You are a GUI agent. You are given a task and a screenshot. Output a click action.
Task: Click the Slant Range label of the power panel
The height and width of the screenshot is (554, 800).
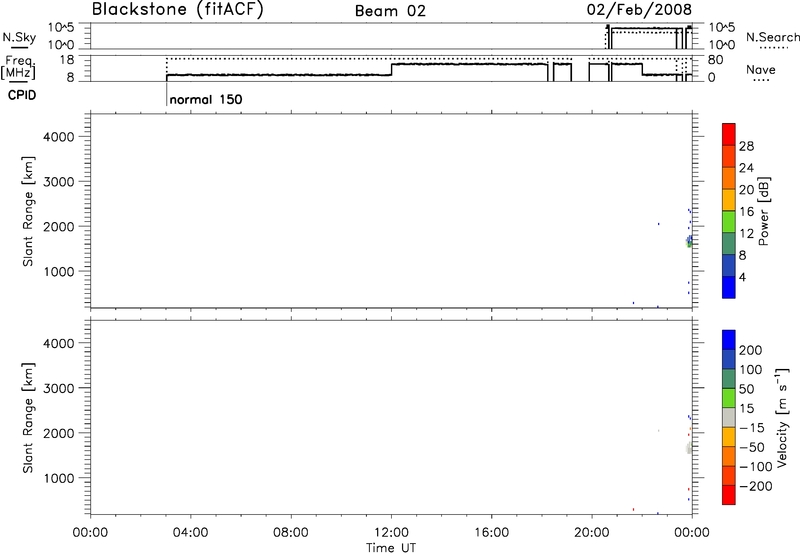pyautogui.click(x=28, y=211)
